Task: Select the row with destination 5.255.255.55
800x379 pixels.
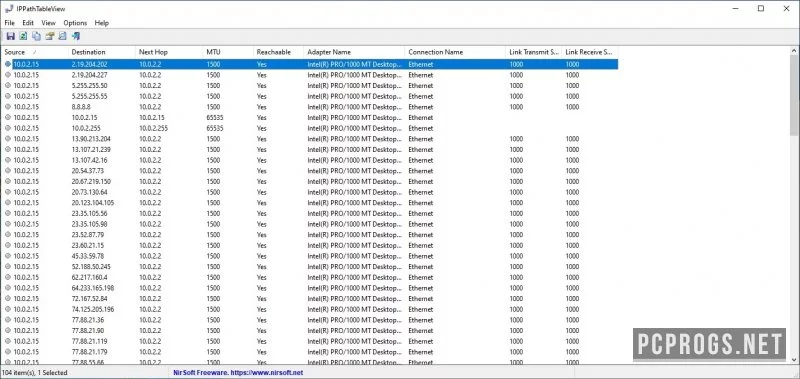Action: pyautogui.click(x=309, y=96)
